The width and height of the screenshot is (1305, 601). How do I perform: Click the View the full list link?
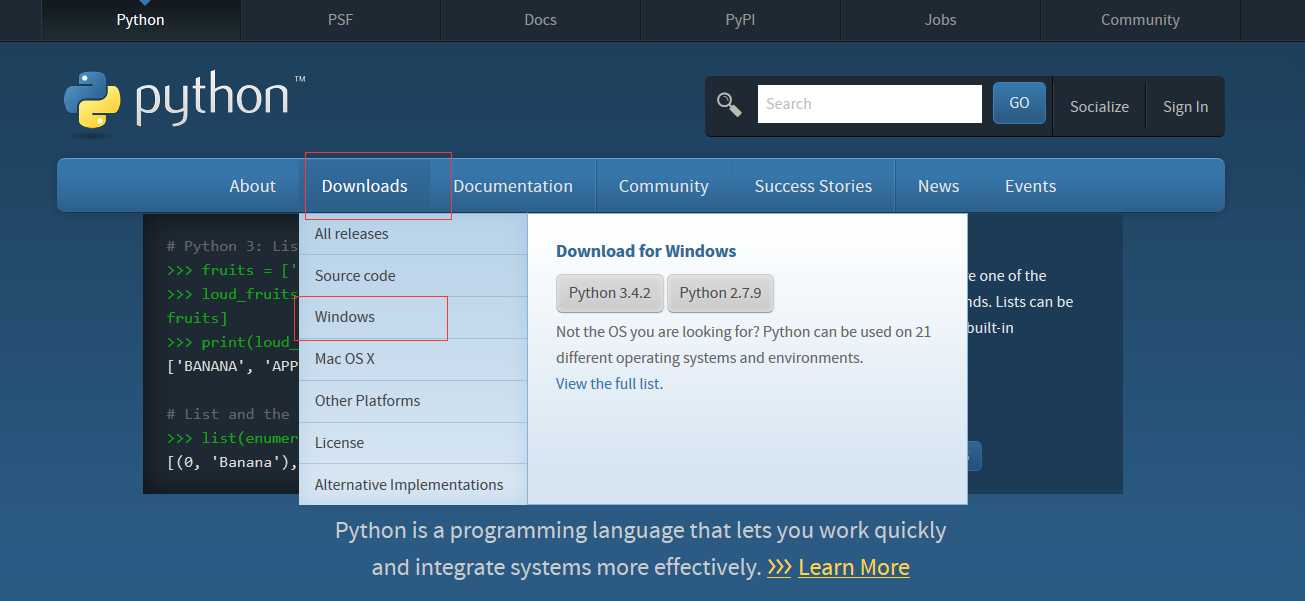point(608,384)
